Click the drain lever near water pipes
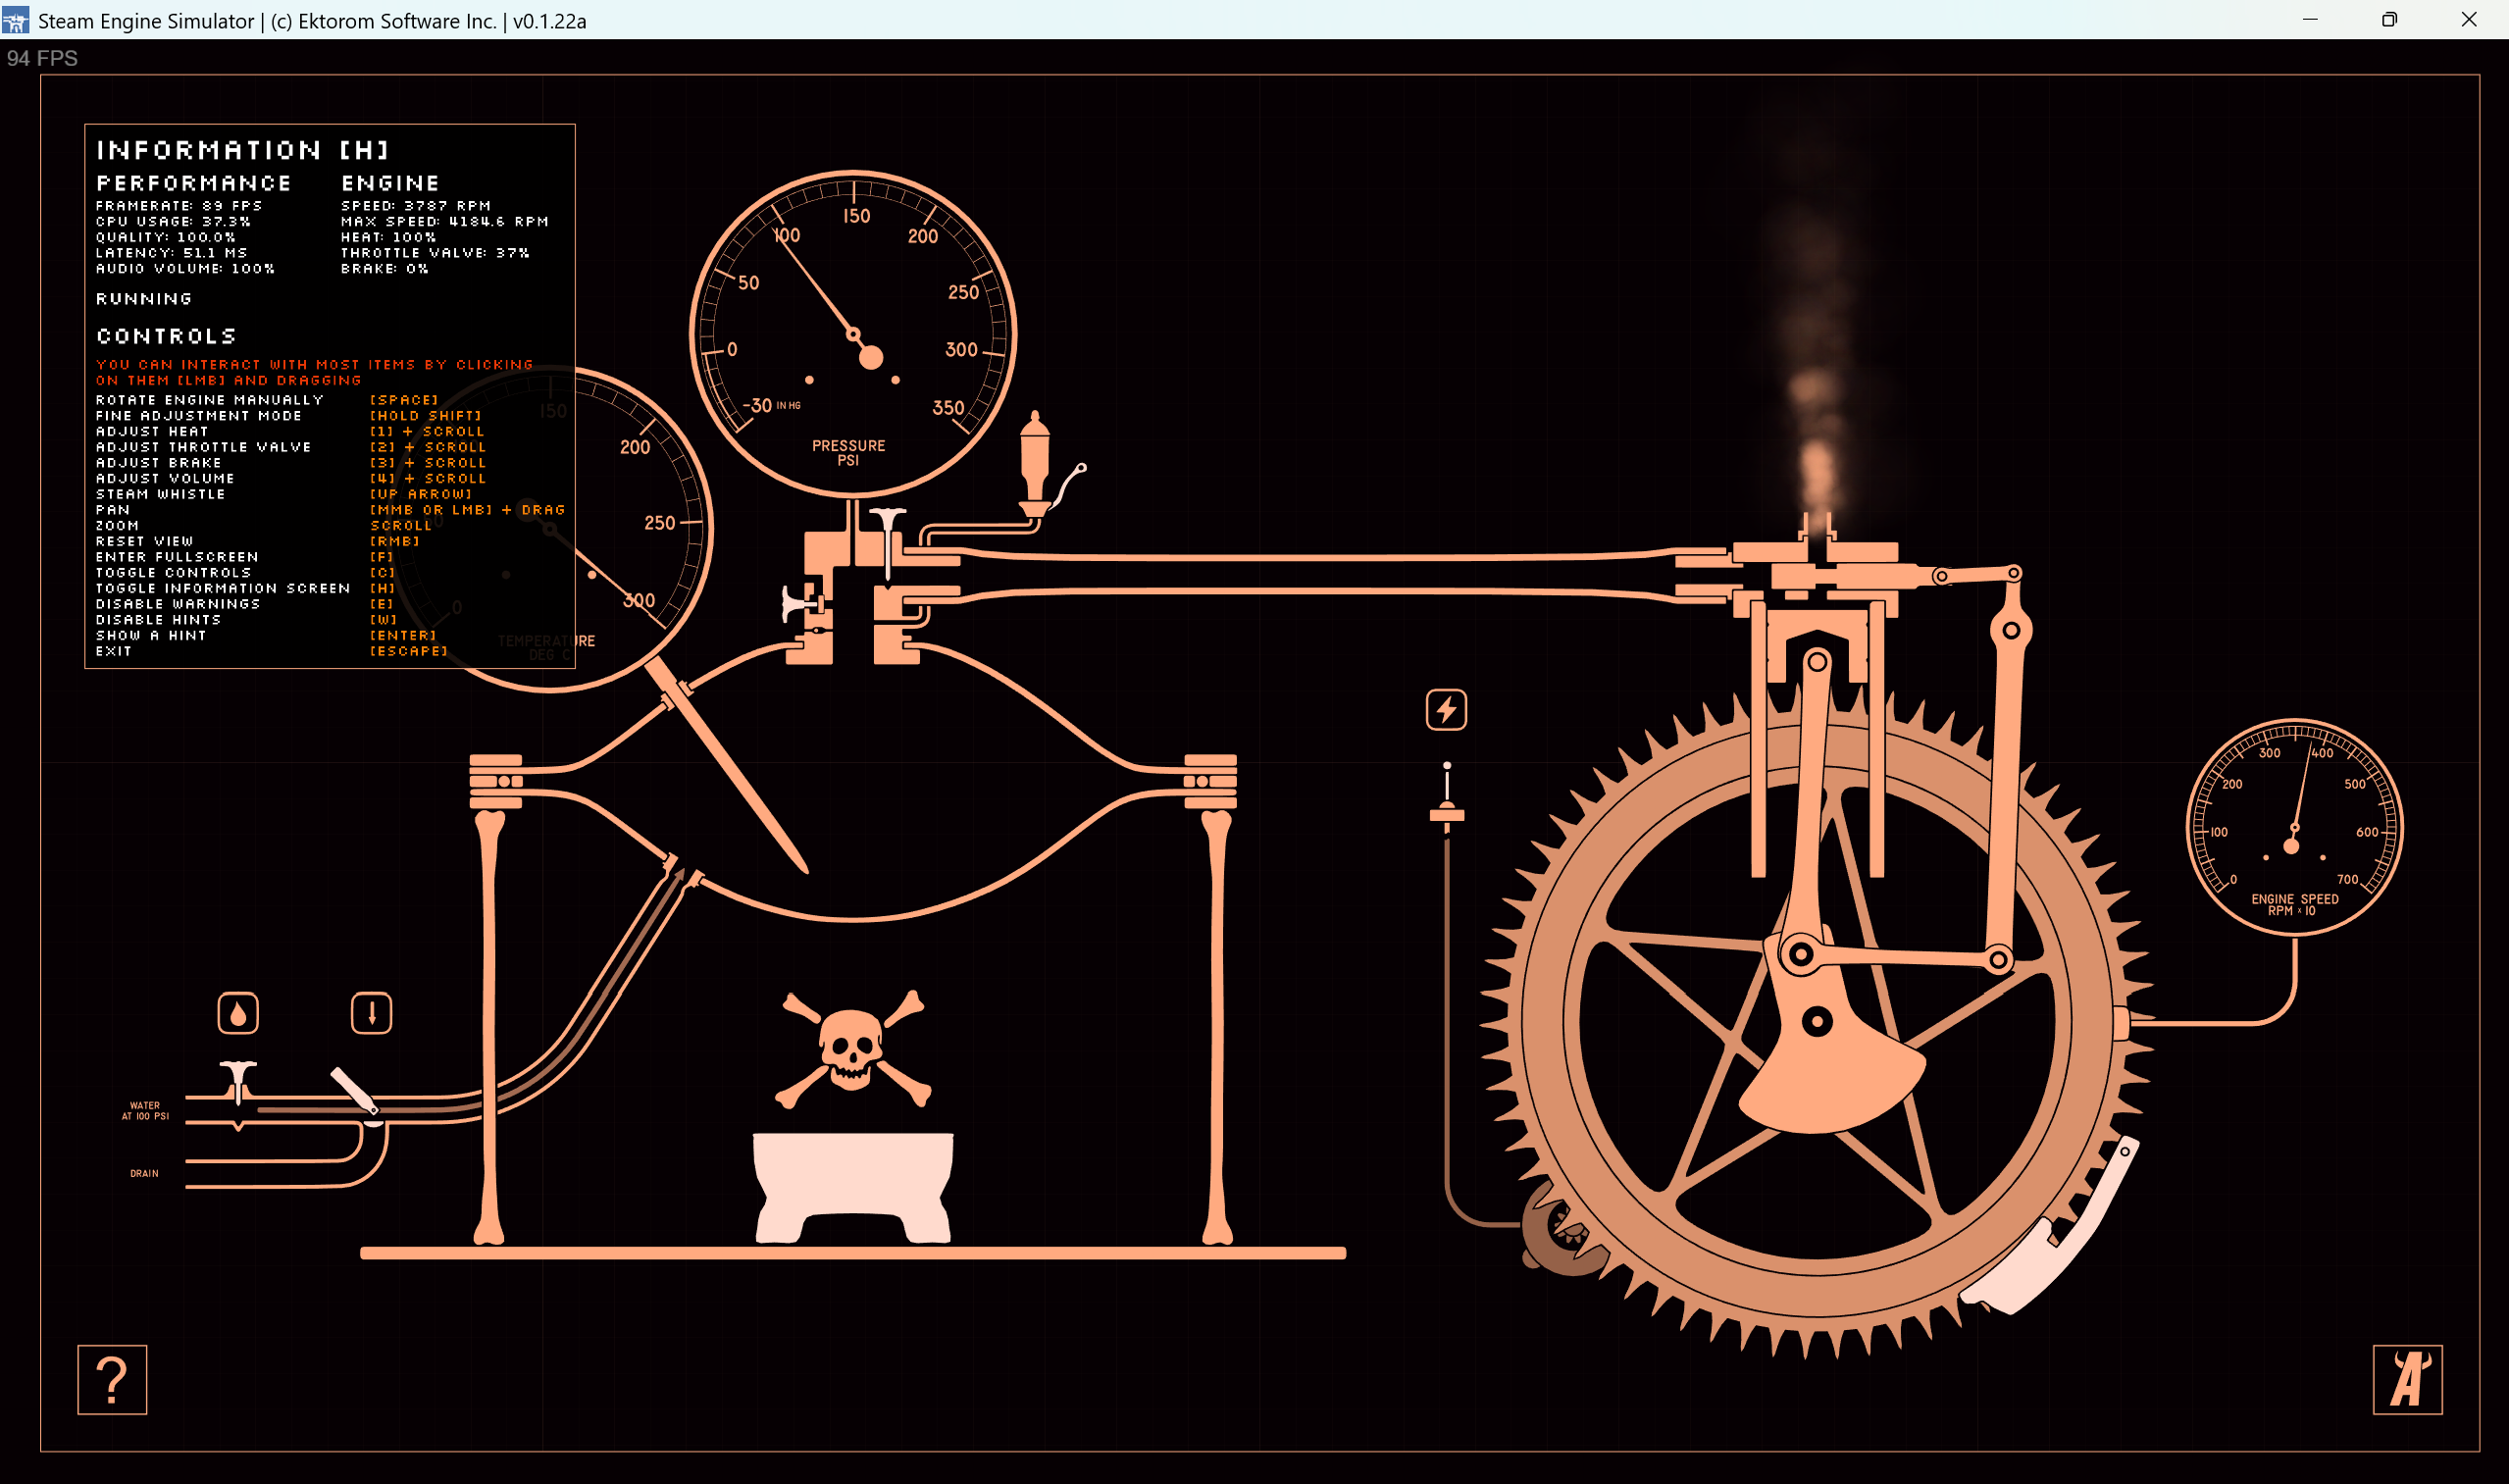Viewport: 2509px width, 1484px height. (x=355, y=1091)
